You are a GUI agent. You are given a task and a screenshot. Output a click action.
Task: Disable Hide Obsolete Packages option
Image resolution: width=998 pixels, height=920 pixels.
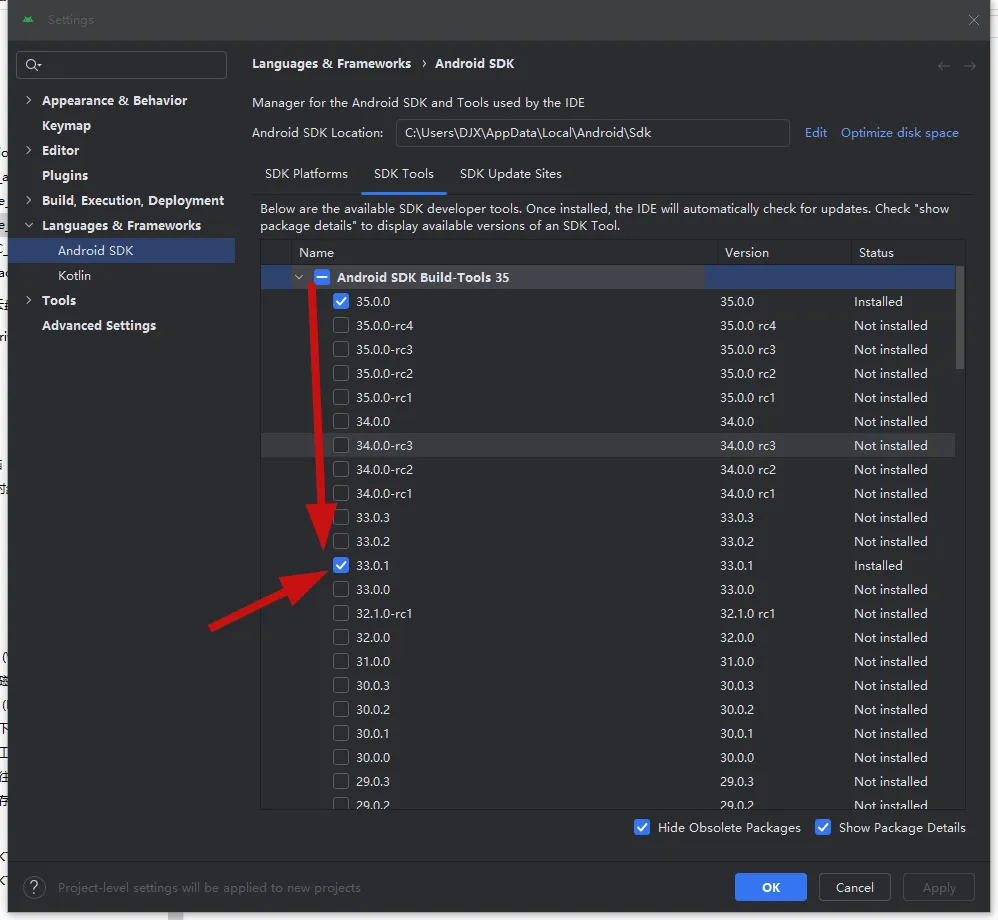point(642,827)
